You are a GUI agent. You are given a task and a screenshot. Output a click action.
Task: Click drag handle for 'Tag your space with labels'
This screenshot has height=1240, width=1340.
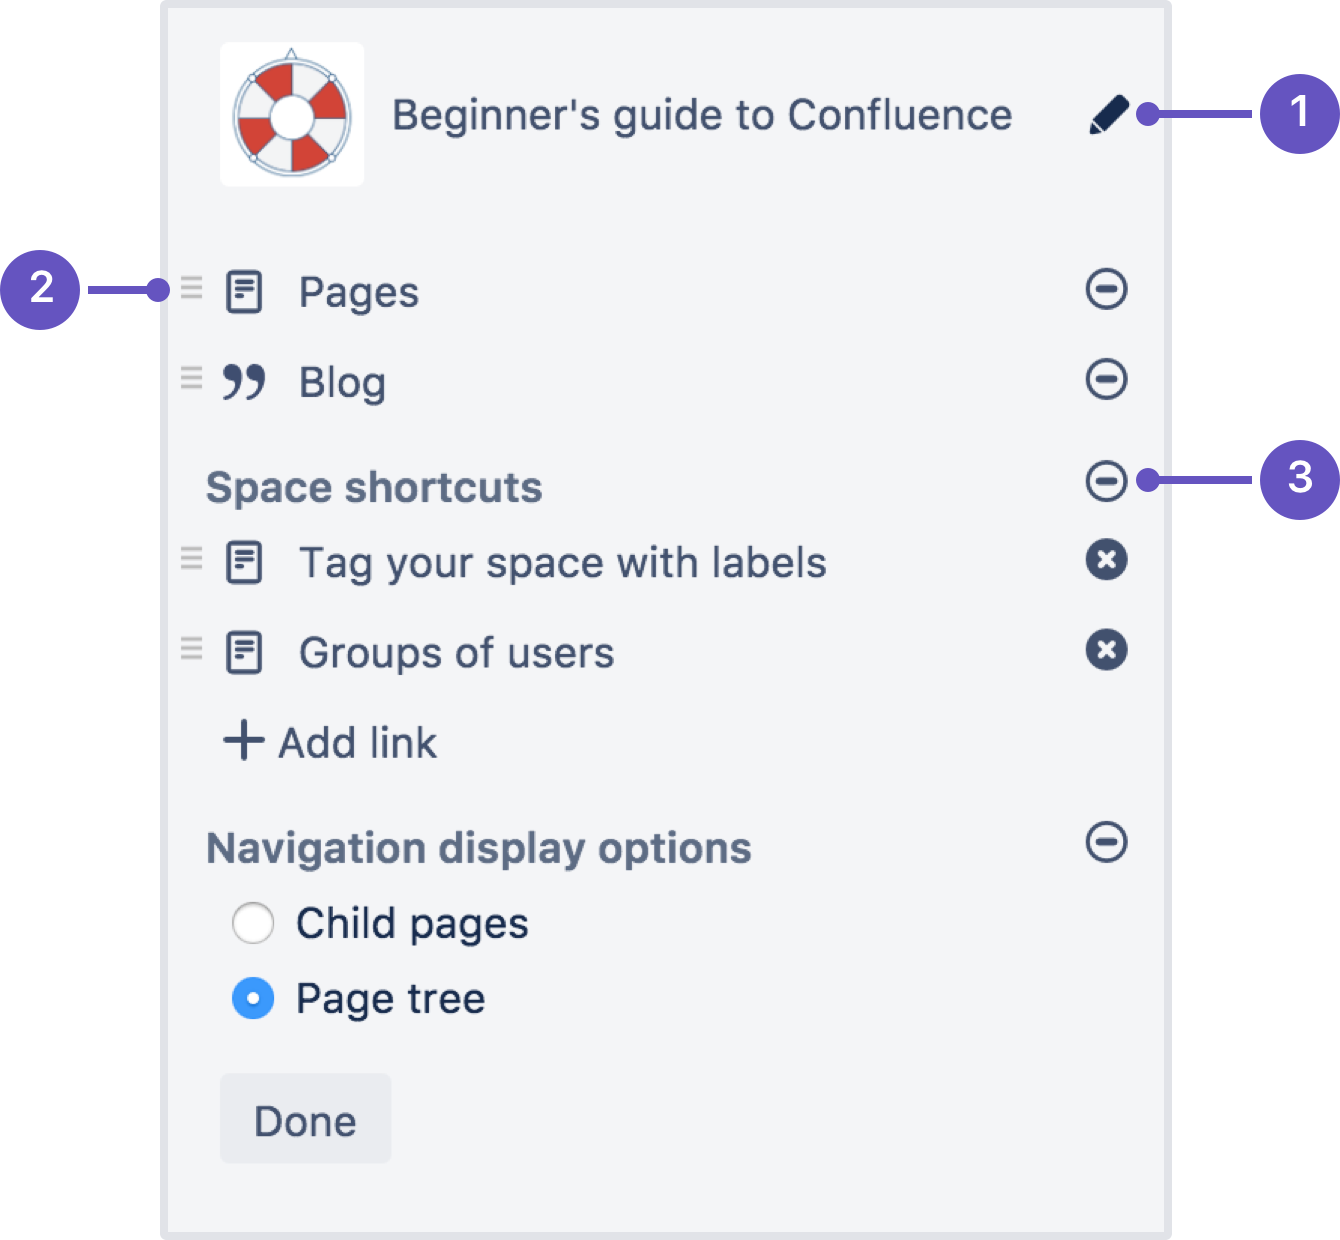pos(191,559)
